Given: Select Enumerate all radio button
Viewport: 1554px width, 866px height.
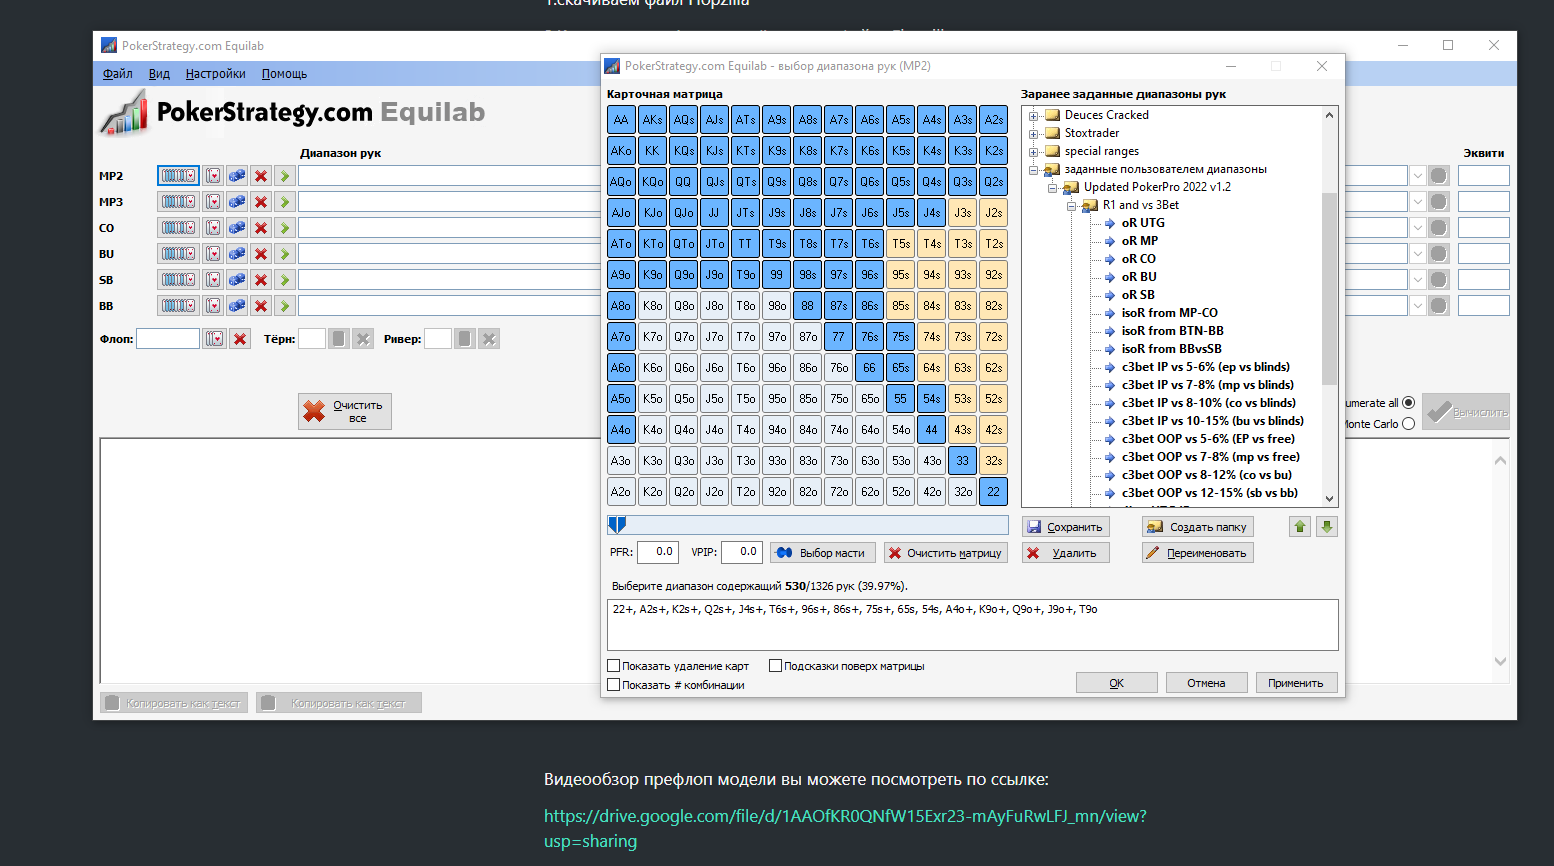Looking at the screenshot, I should point(1409,403).
